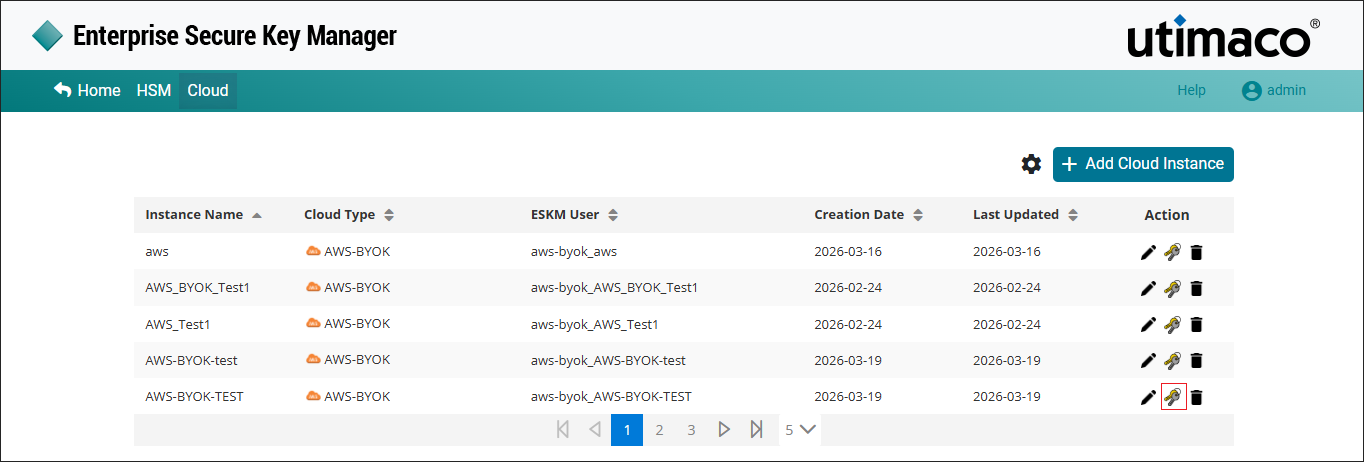Open settings gear next to Add Cloud Instance
This screenshot has height=462, width=1364.
[1031, 164]
